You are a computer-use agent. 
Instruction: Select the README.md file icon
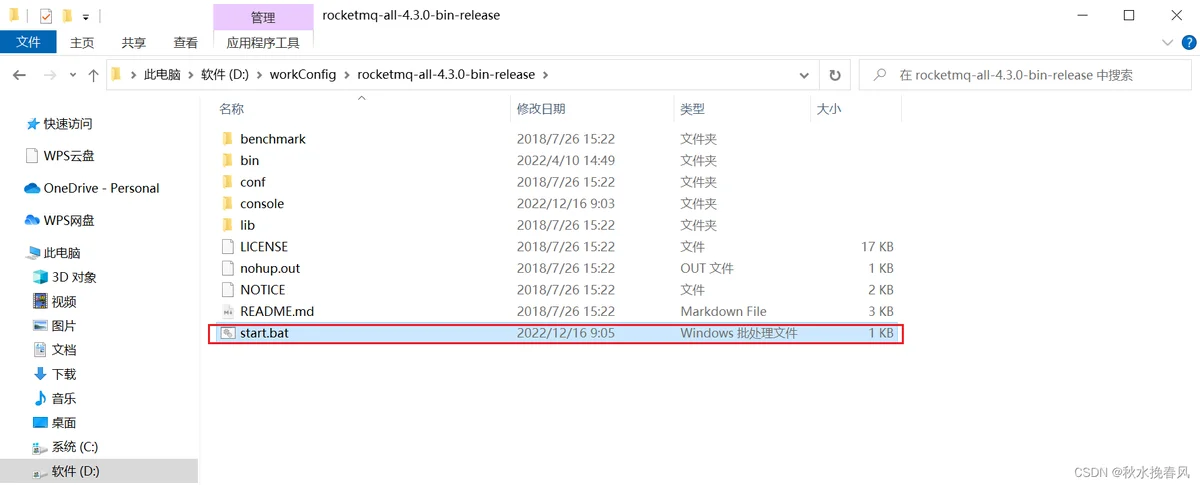[x=227, y=311]
